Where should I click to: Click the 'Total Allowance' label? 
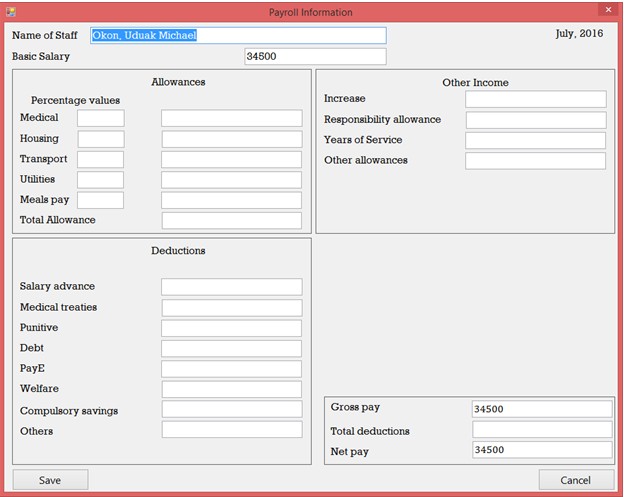58,220
